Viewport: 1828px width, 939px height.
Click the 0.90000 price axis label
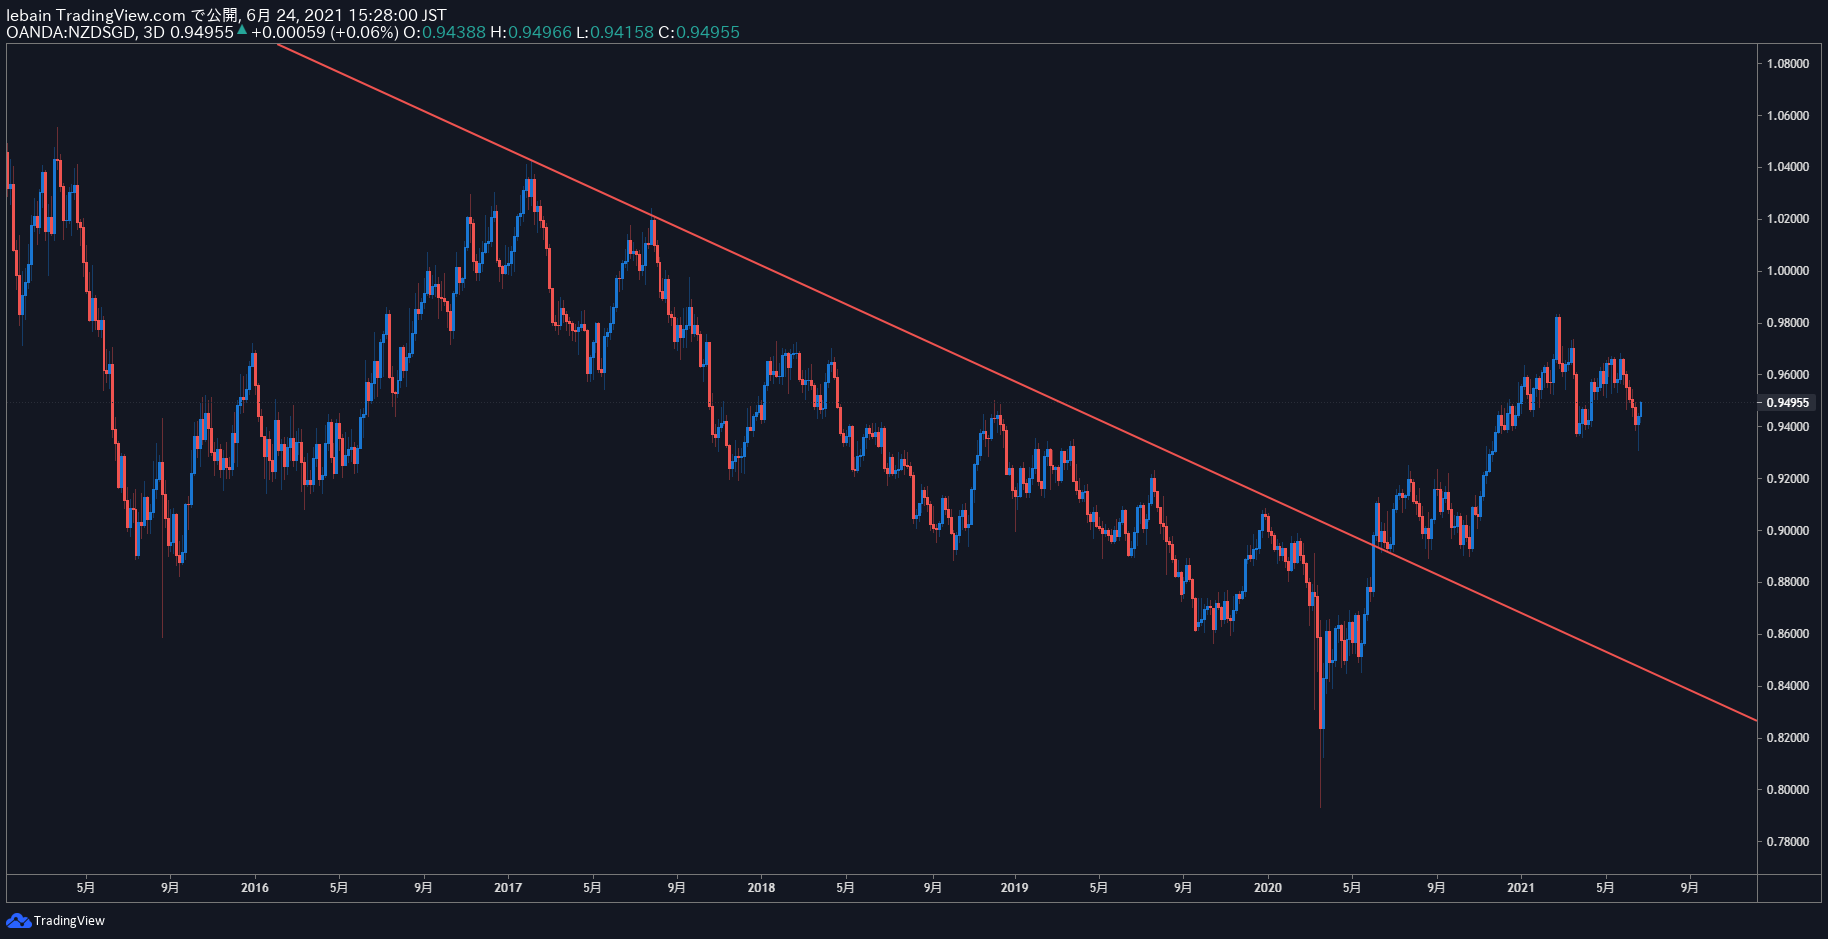(1787, 531)
